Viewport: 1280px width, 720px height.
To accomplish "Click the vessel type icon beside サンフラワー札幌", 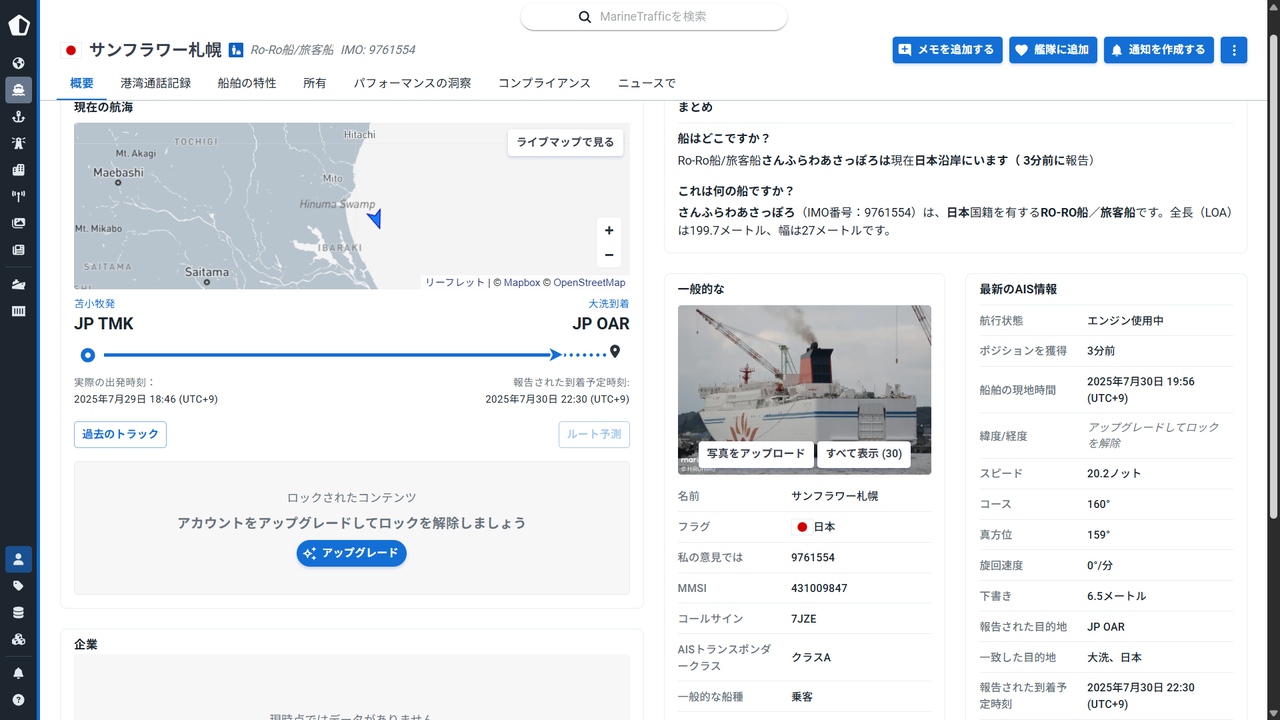I will click(x=236, y=50).
